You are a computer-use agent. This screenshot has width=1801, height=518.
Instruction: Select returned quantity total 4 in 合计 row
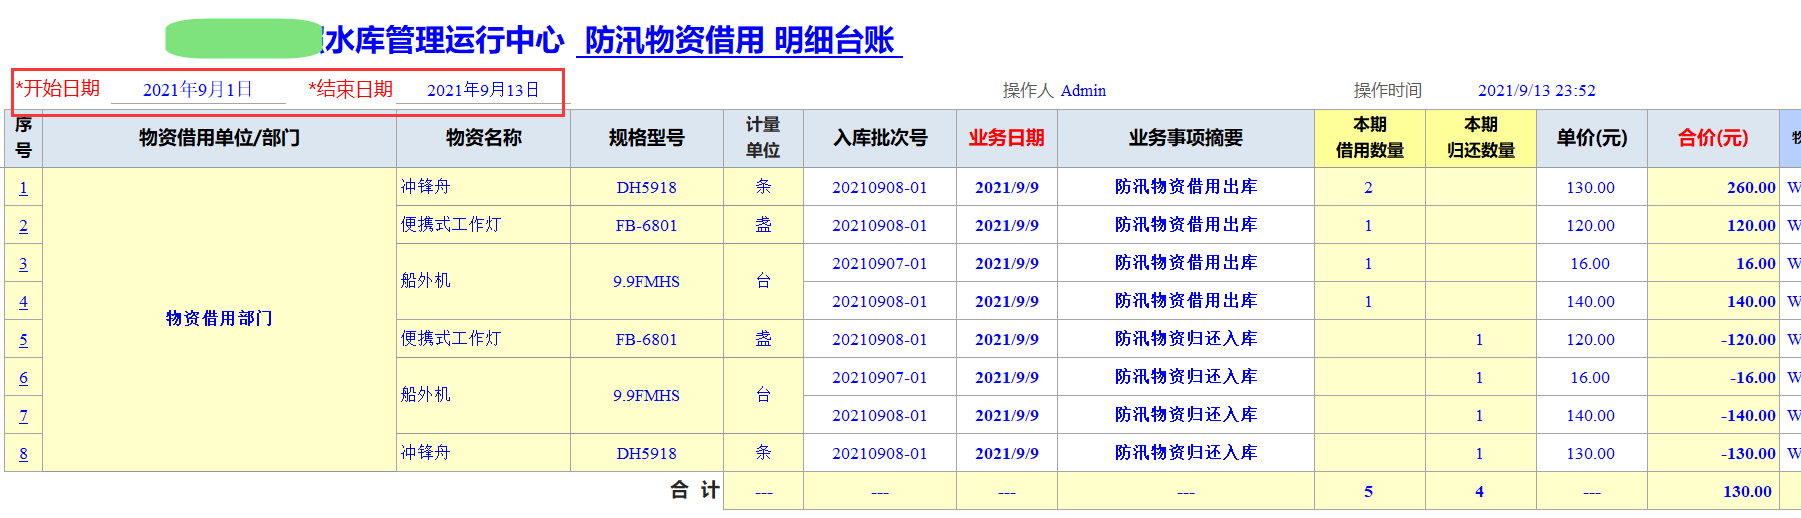(x=1479, y=492)
